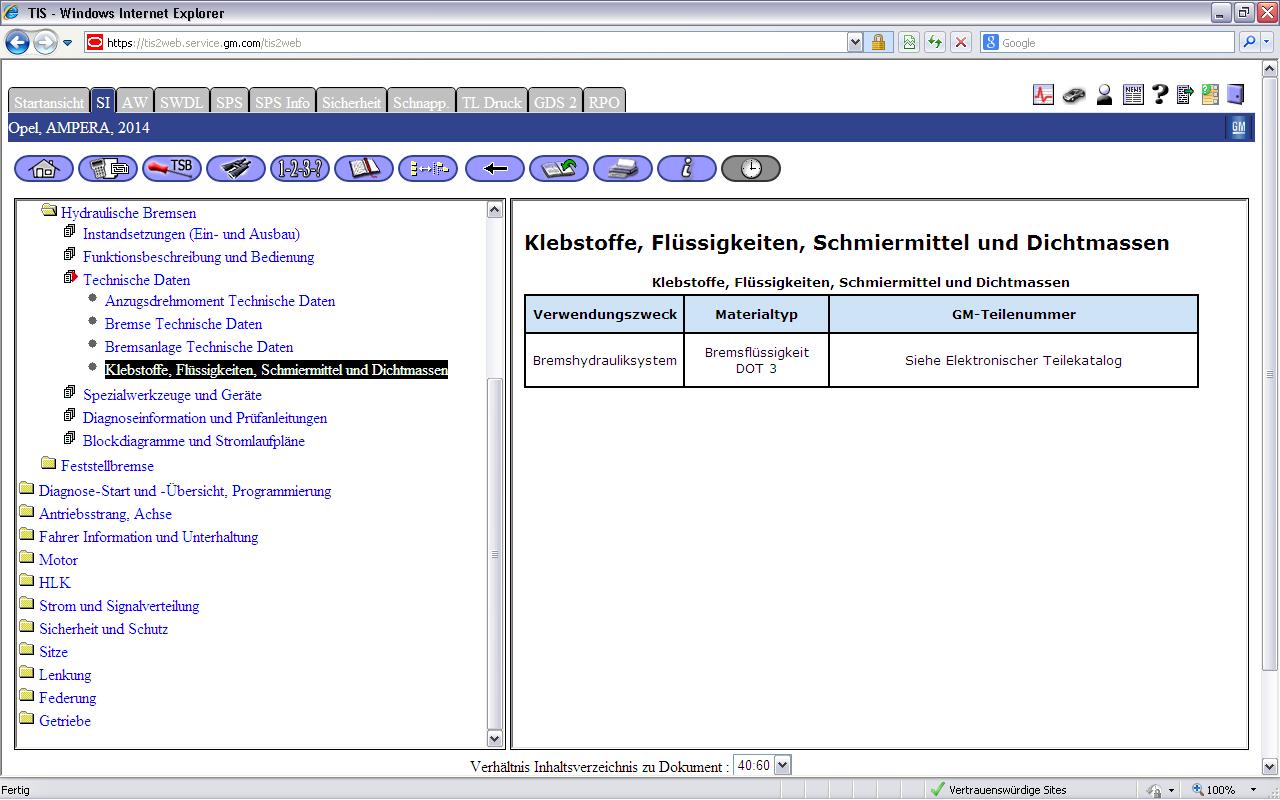This screenshot has width=1280, height=800.
Task: Open Bremse Technische Daten link
Action: (x=183, y=324)
